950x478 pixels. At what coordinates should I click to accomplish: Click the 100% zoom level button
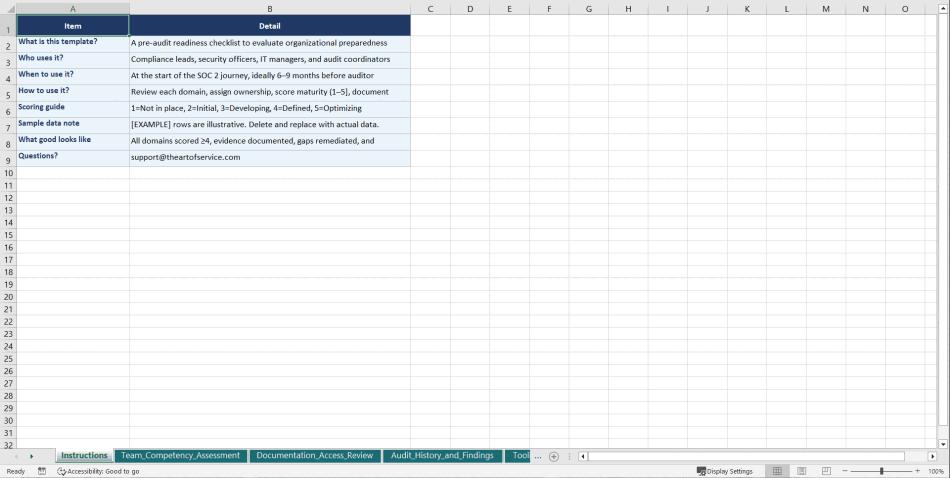click(936, 471)
